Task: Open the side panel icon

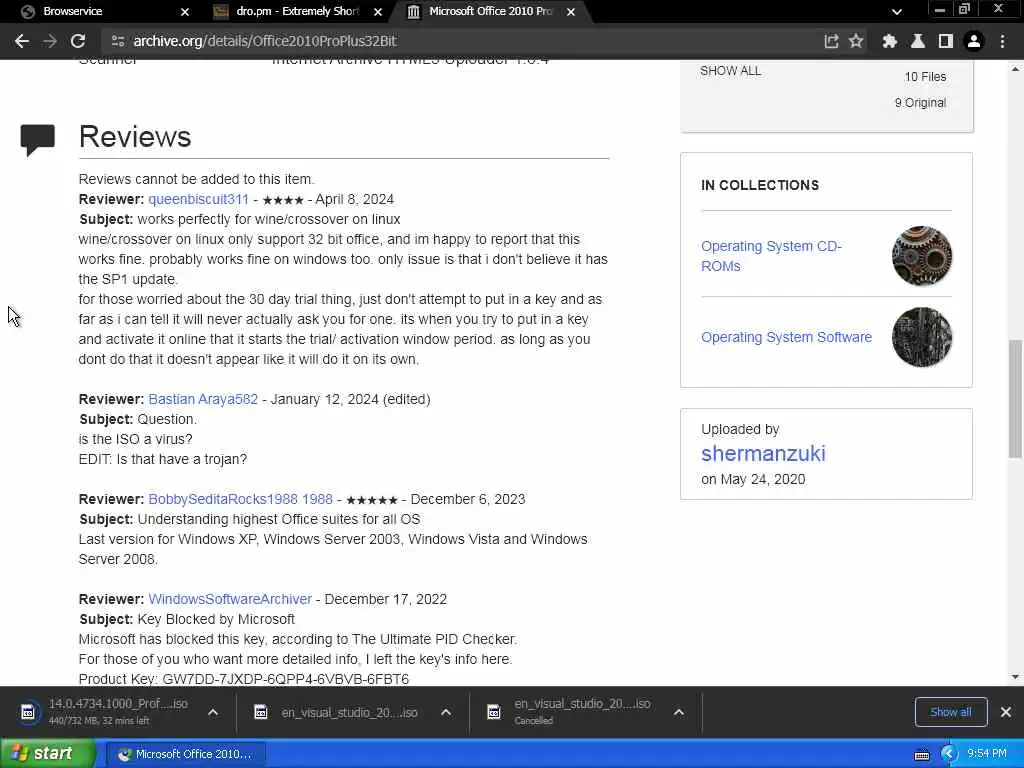Action: [x=946, y=41]
